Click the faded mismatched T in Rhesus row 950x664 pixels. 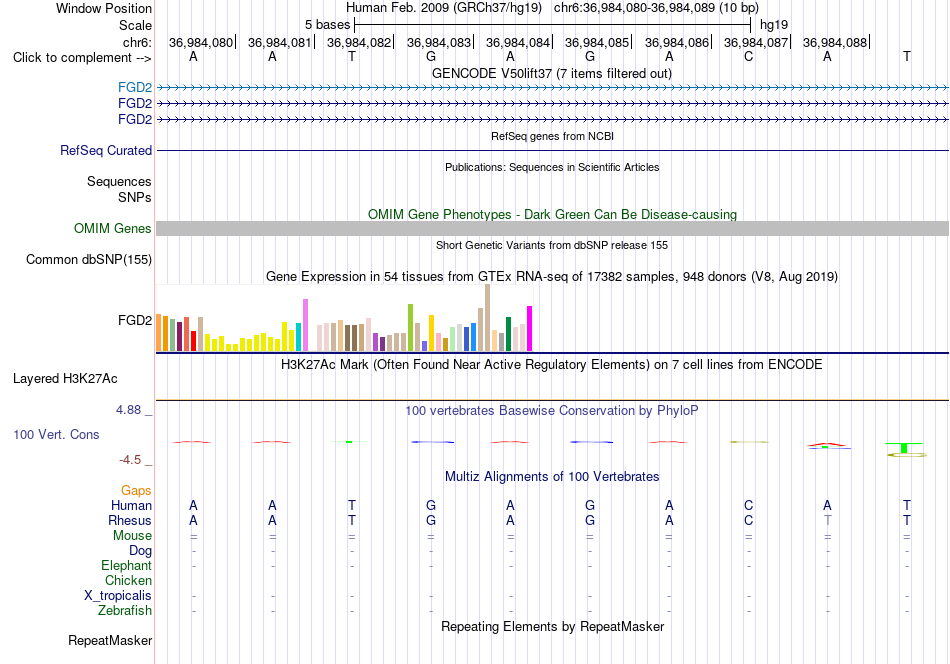827,520
